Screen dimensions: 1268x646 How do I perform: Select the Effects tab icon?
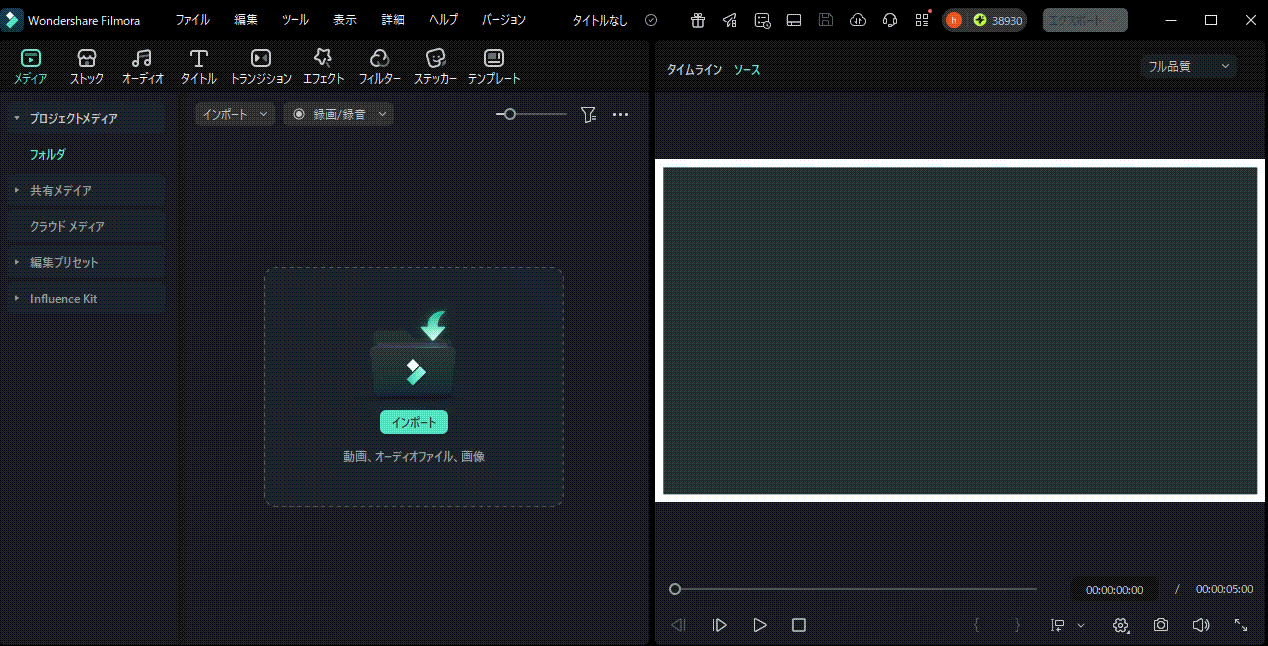tap(323, 60)
